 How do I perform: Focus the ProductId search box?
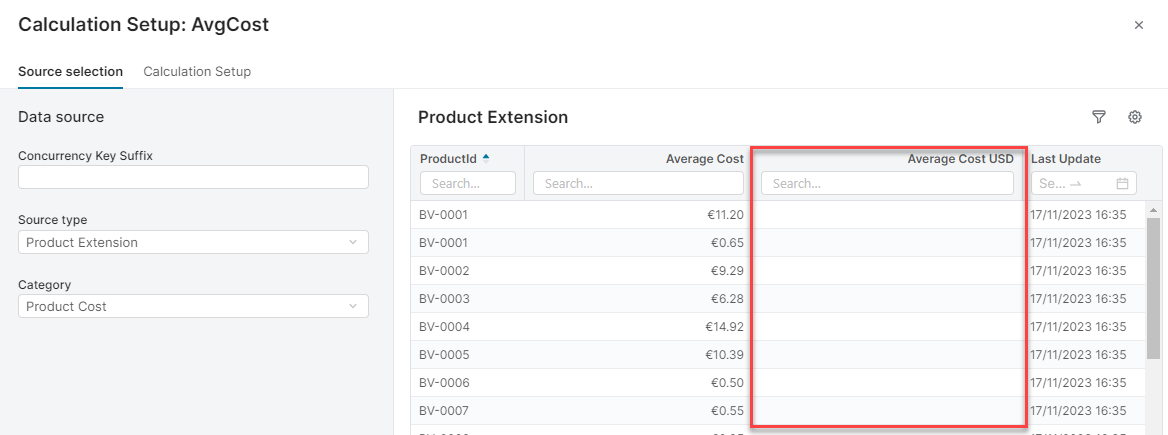[468, 184]
